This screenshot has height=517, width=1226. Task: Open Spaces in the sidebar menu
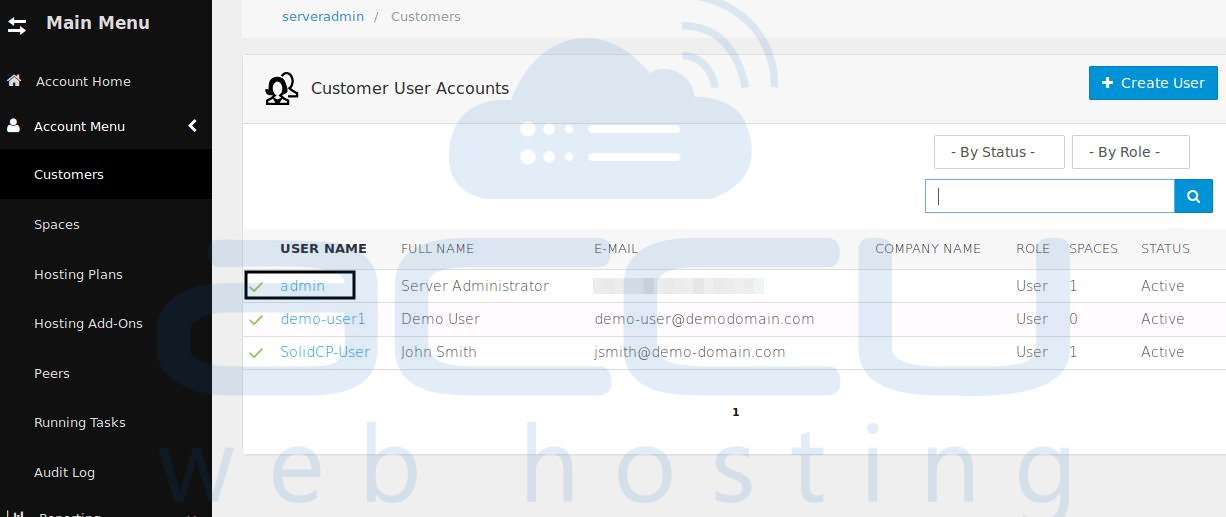pyautogui.click(x=57, y=224)
